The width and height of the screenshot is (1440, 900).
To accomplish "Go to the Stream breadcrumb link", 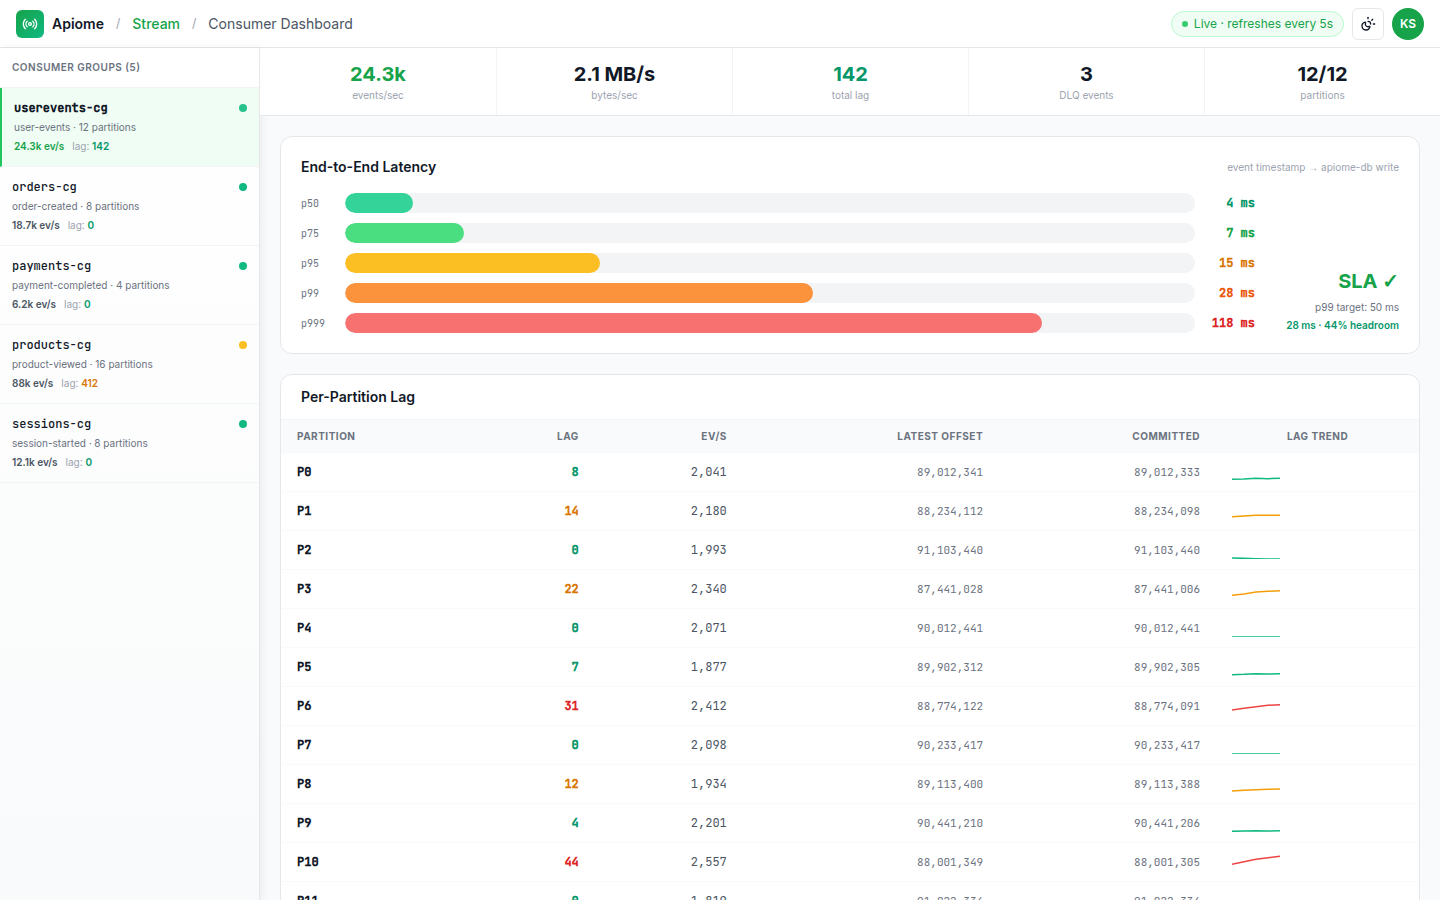I will 156,24.
